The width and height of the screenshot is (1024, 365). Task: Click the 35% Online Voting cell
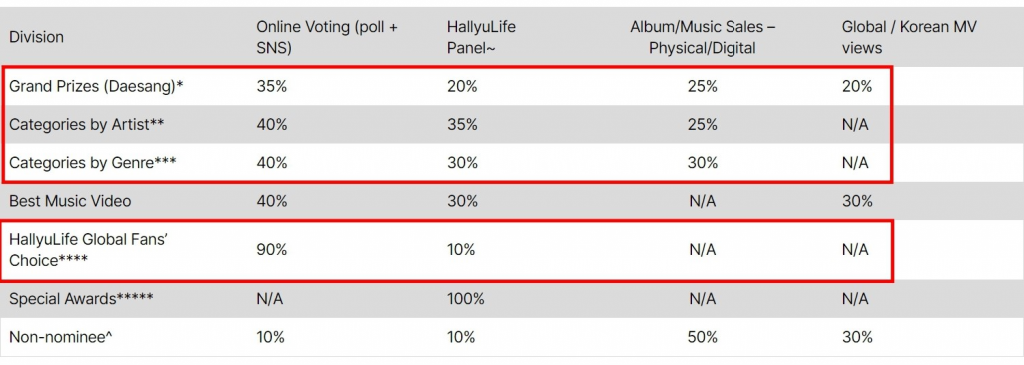click(x=271, y=87)
